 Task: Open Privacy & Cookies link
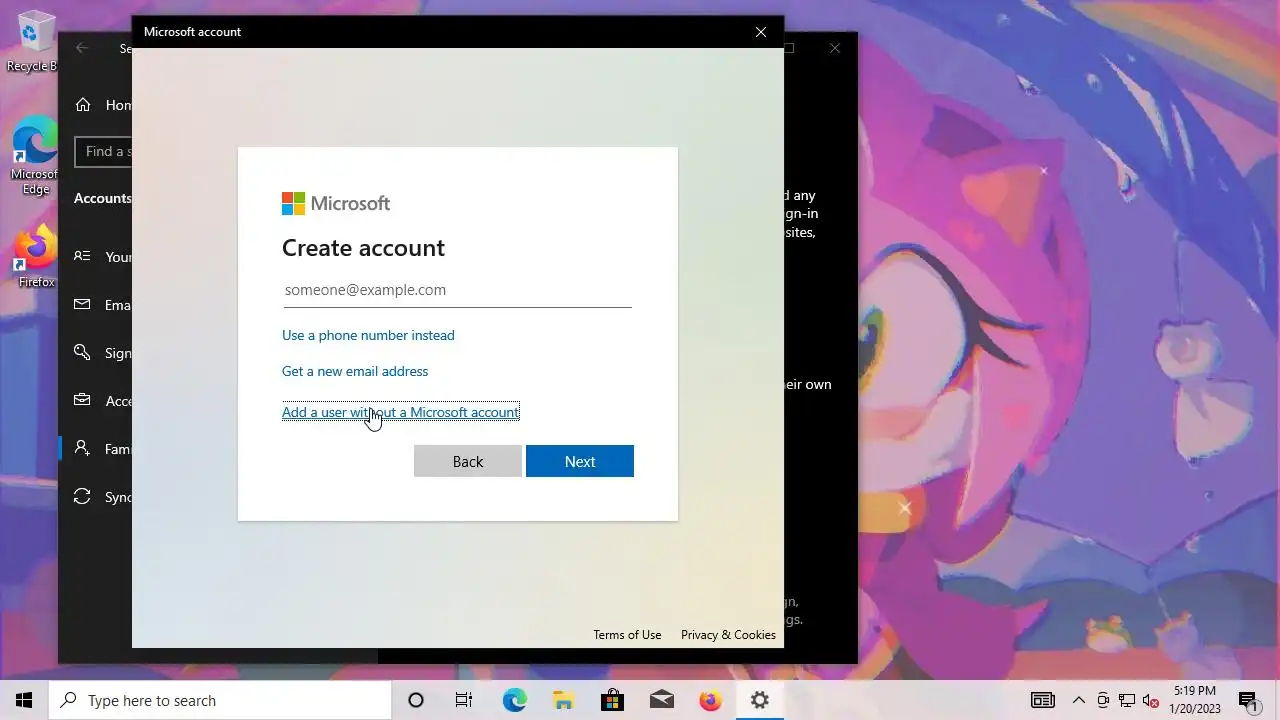728,635
